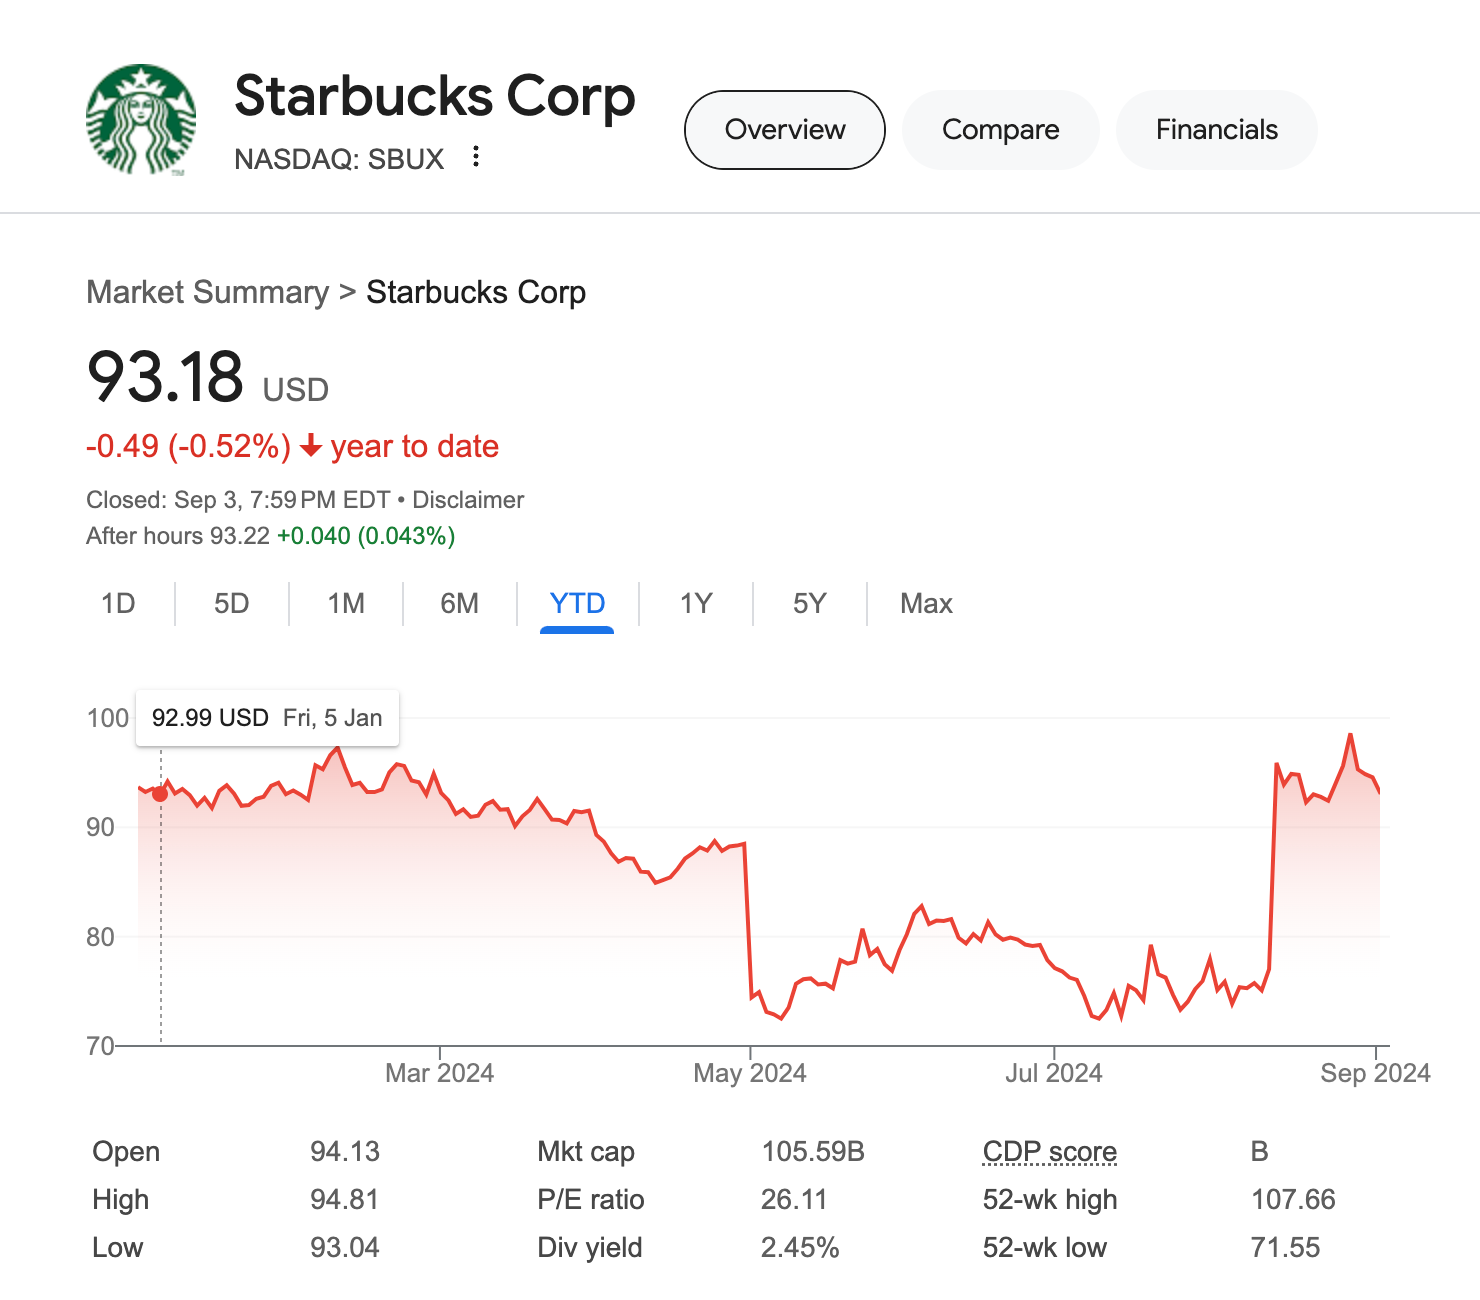Switch chart to 6M range
This screenshot has height=1300, width=1480.
pyautogui.click(x=459, y=604)
